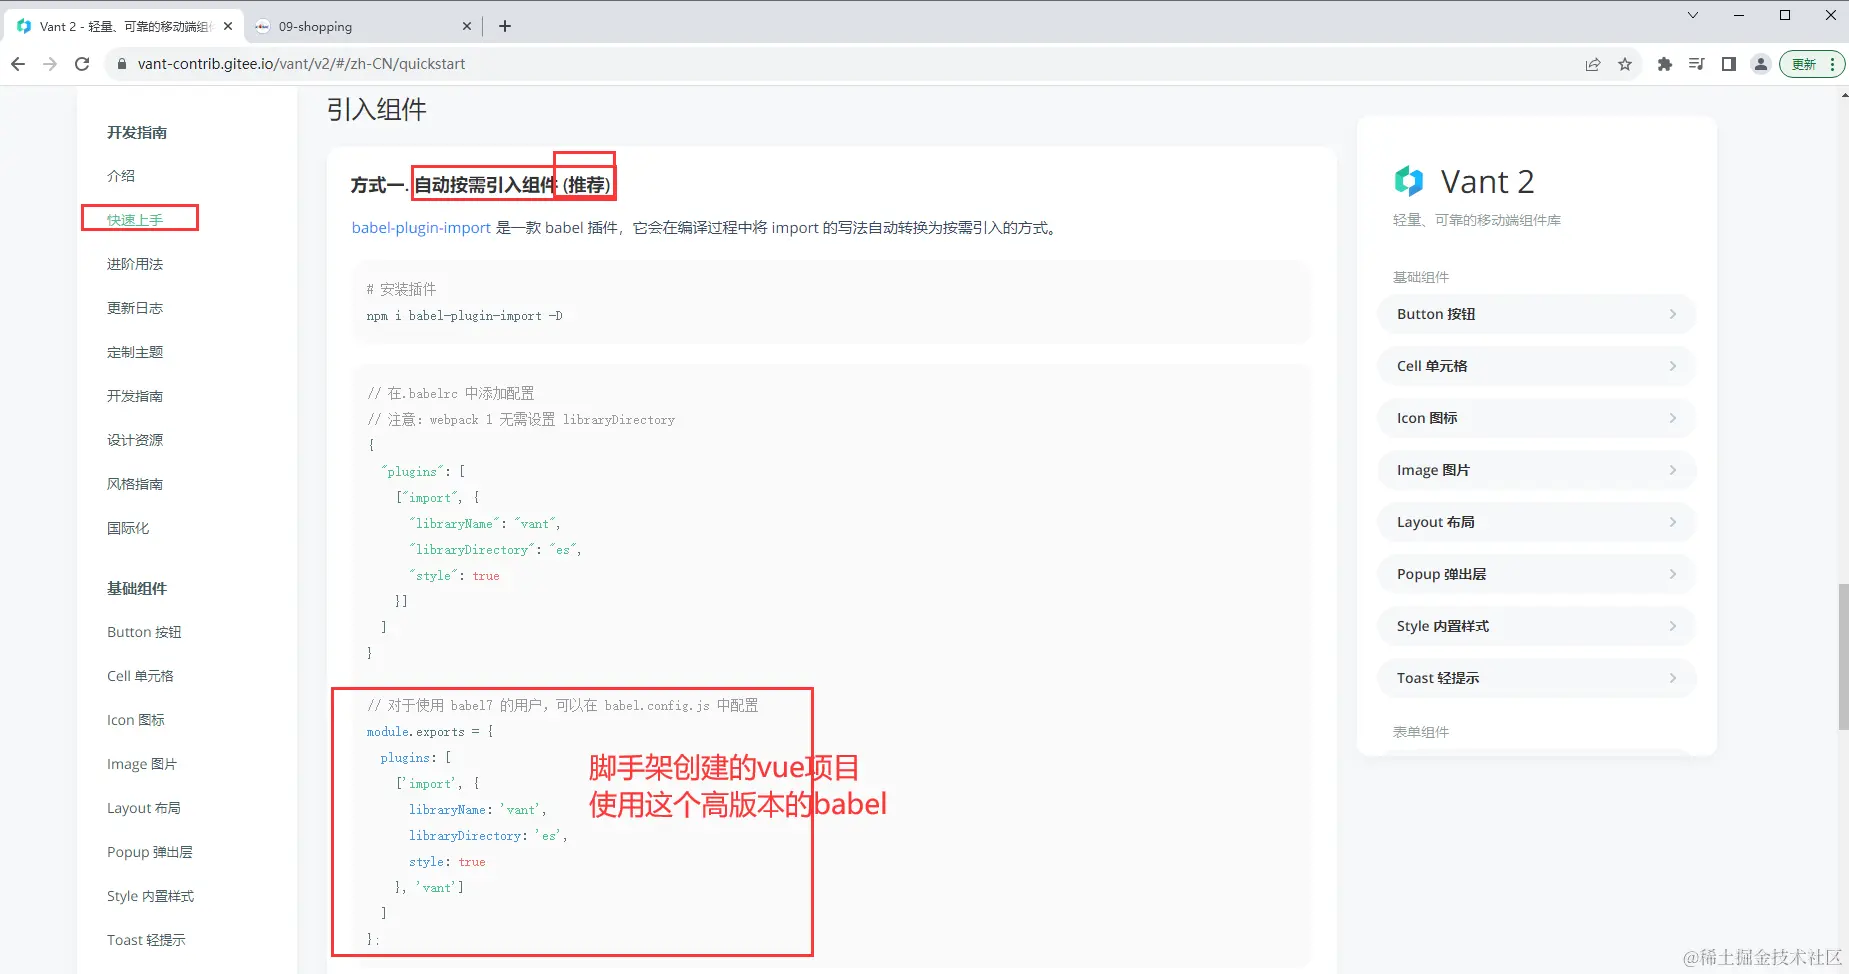Click the module.exports code line

[430, 732]
